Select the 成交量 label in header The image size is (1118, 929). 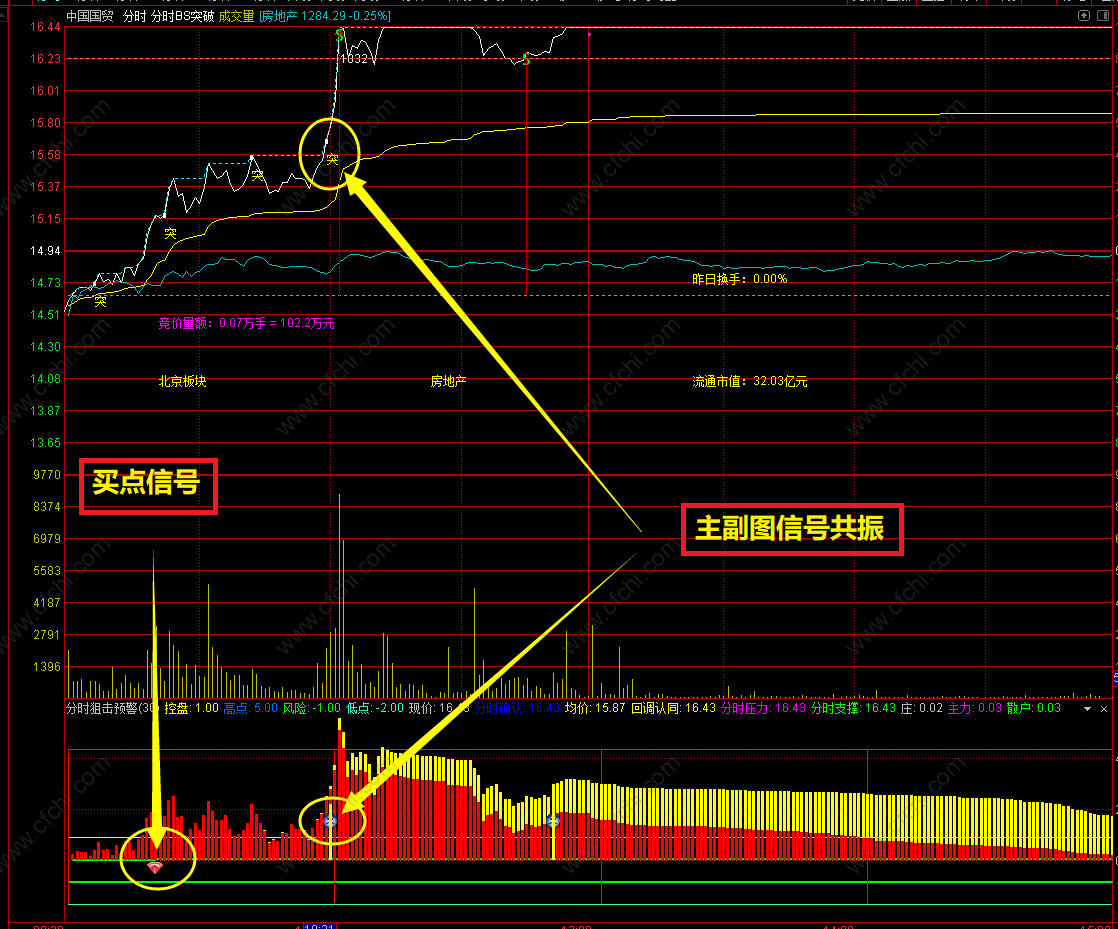click(x=237, y=16)
